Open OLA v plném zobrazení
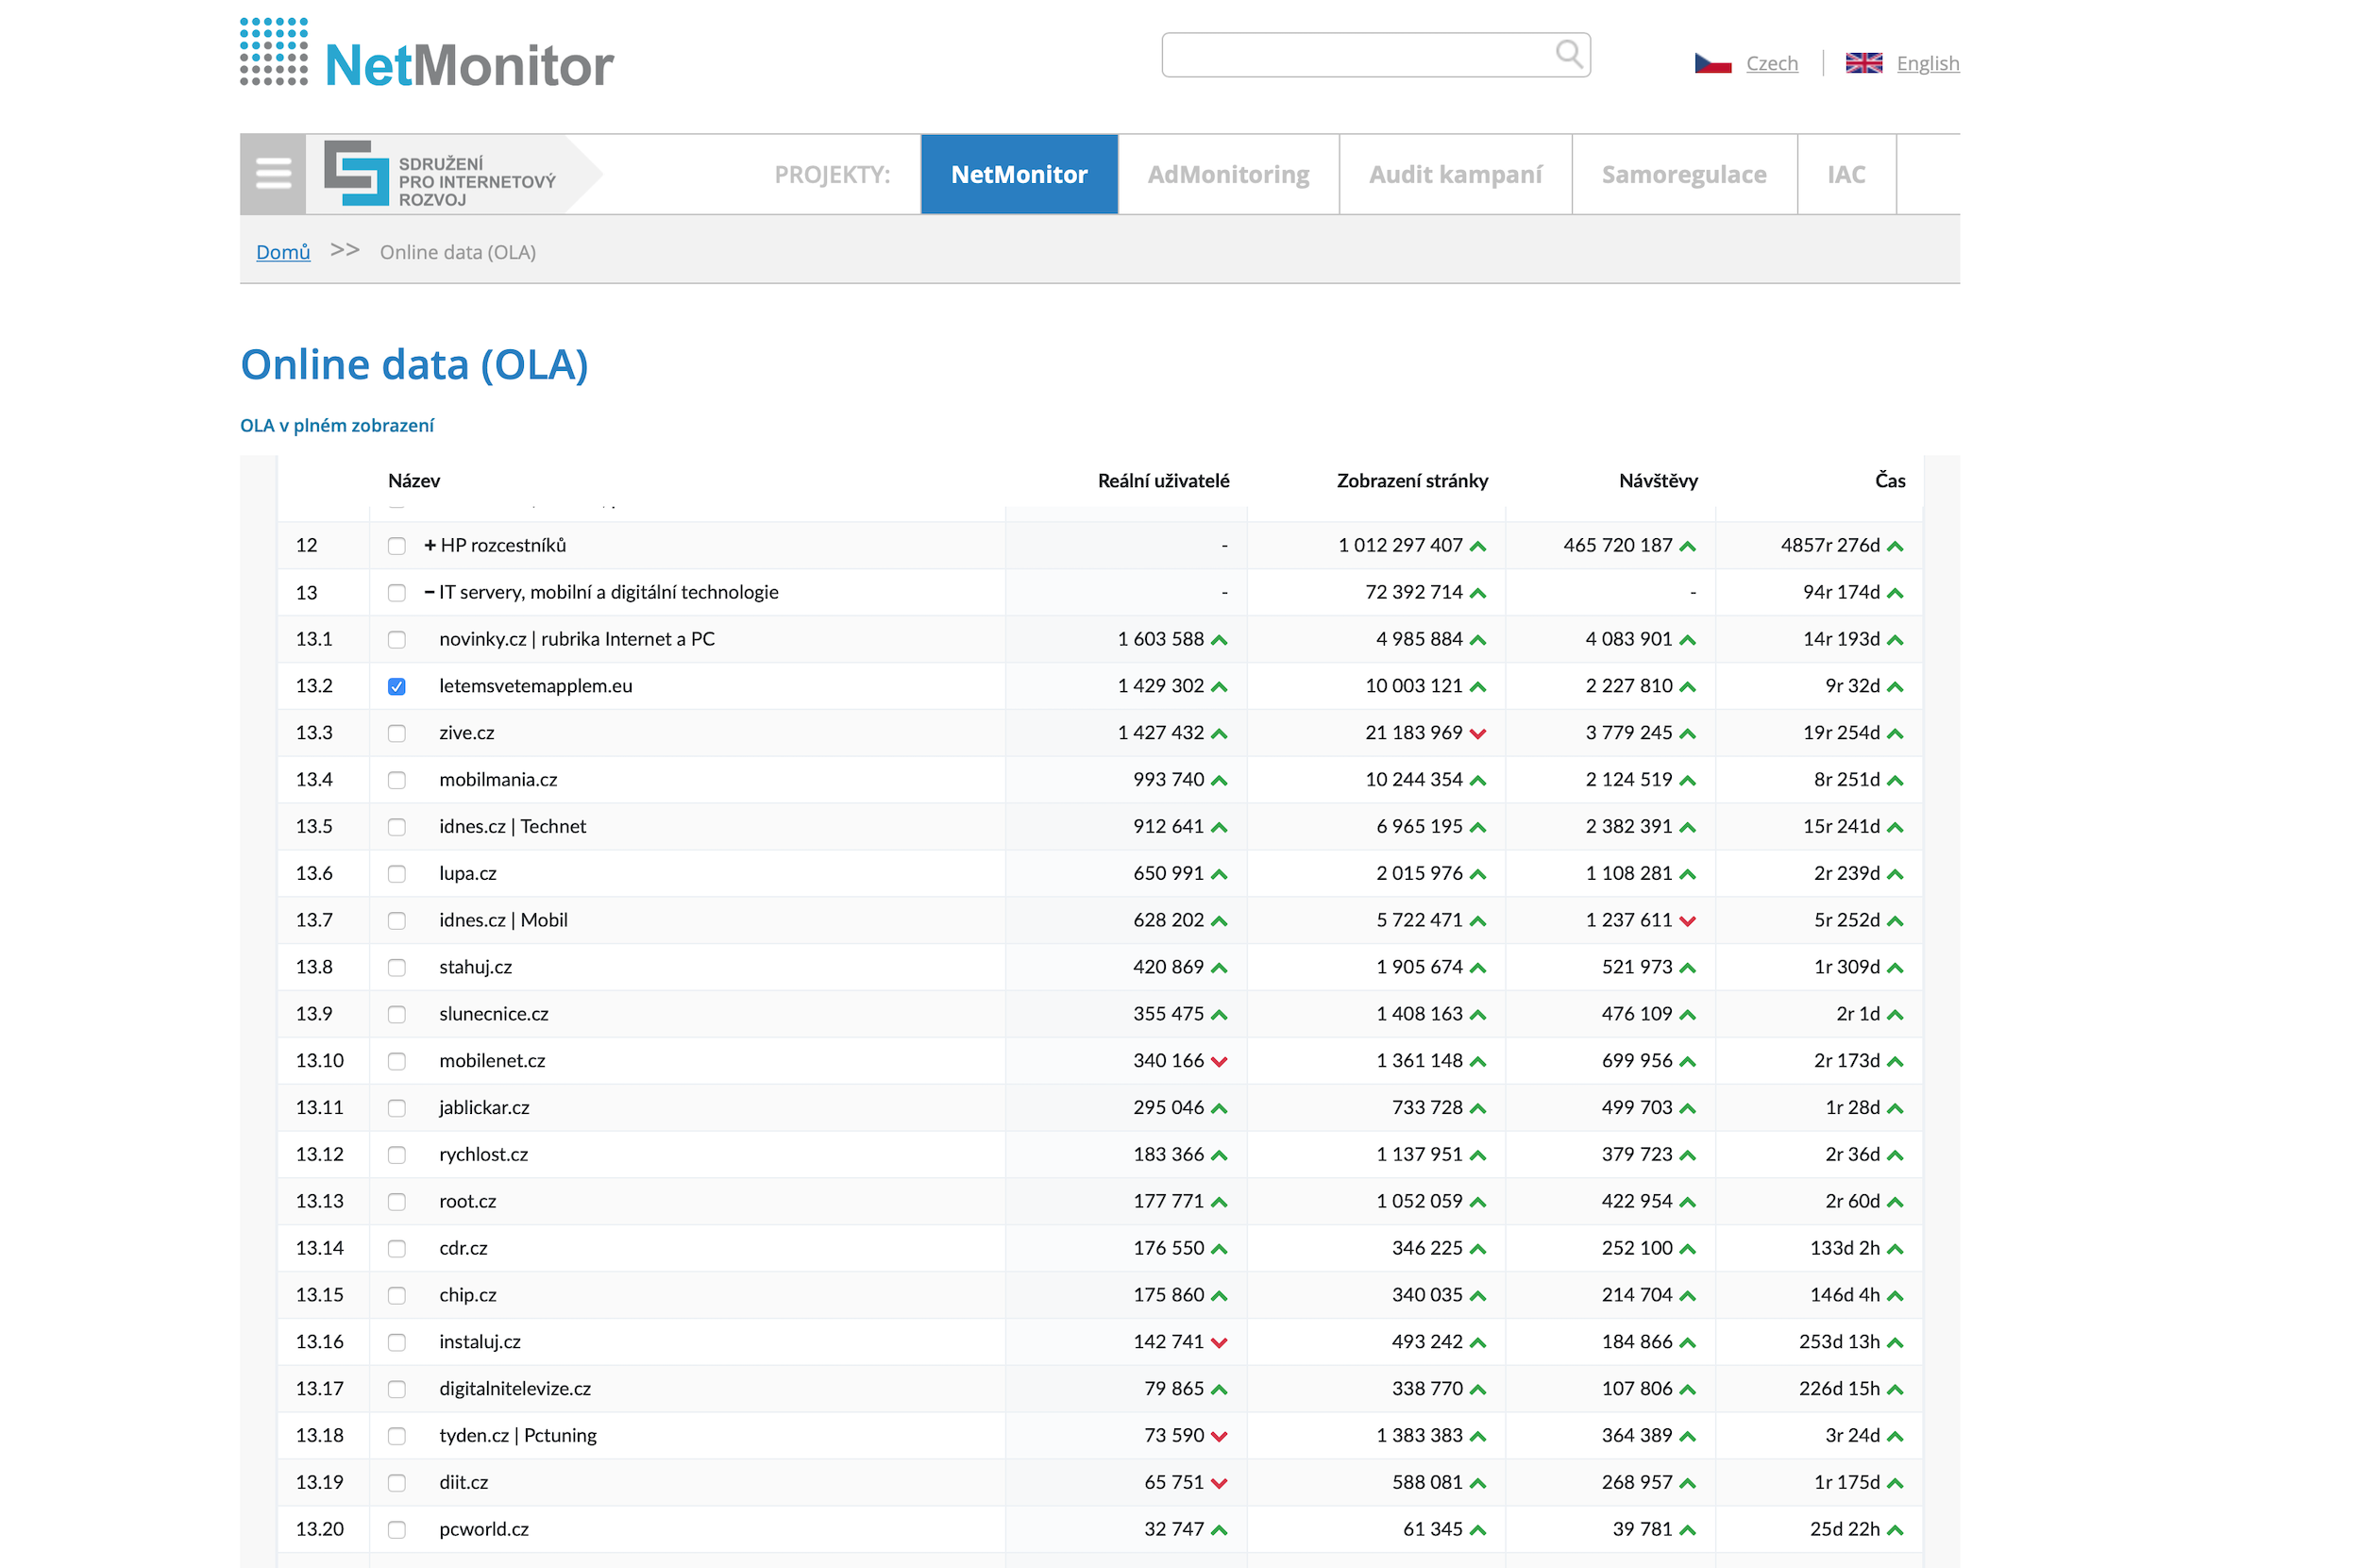This screenshot has height=1568, width=2360. (336, 425)
